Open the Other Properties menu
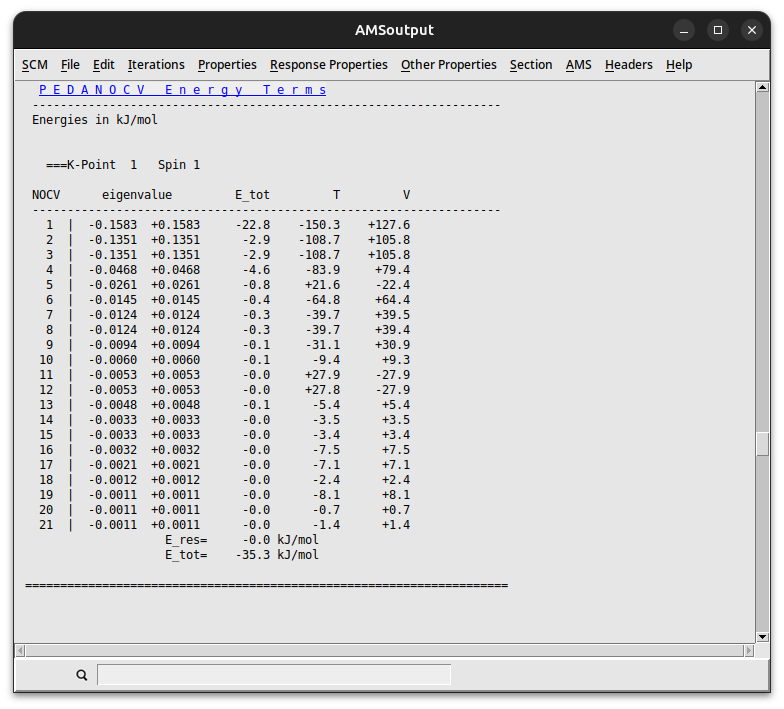This screenshot has height=709, width=784. (x=448, y=65)
